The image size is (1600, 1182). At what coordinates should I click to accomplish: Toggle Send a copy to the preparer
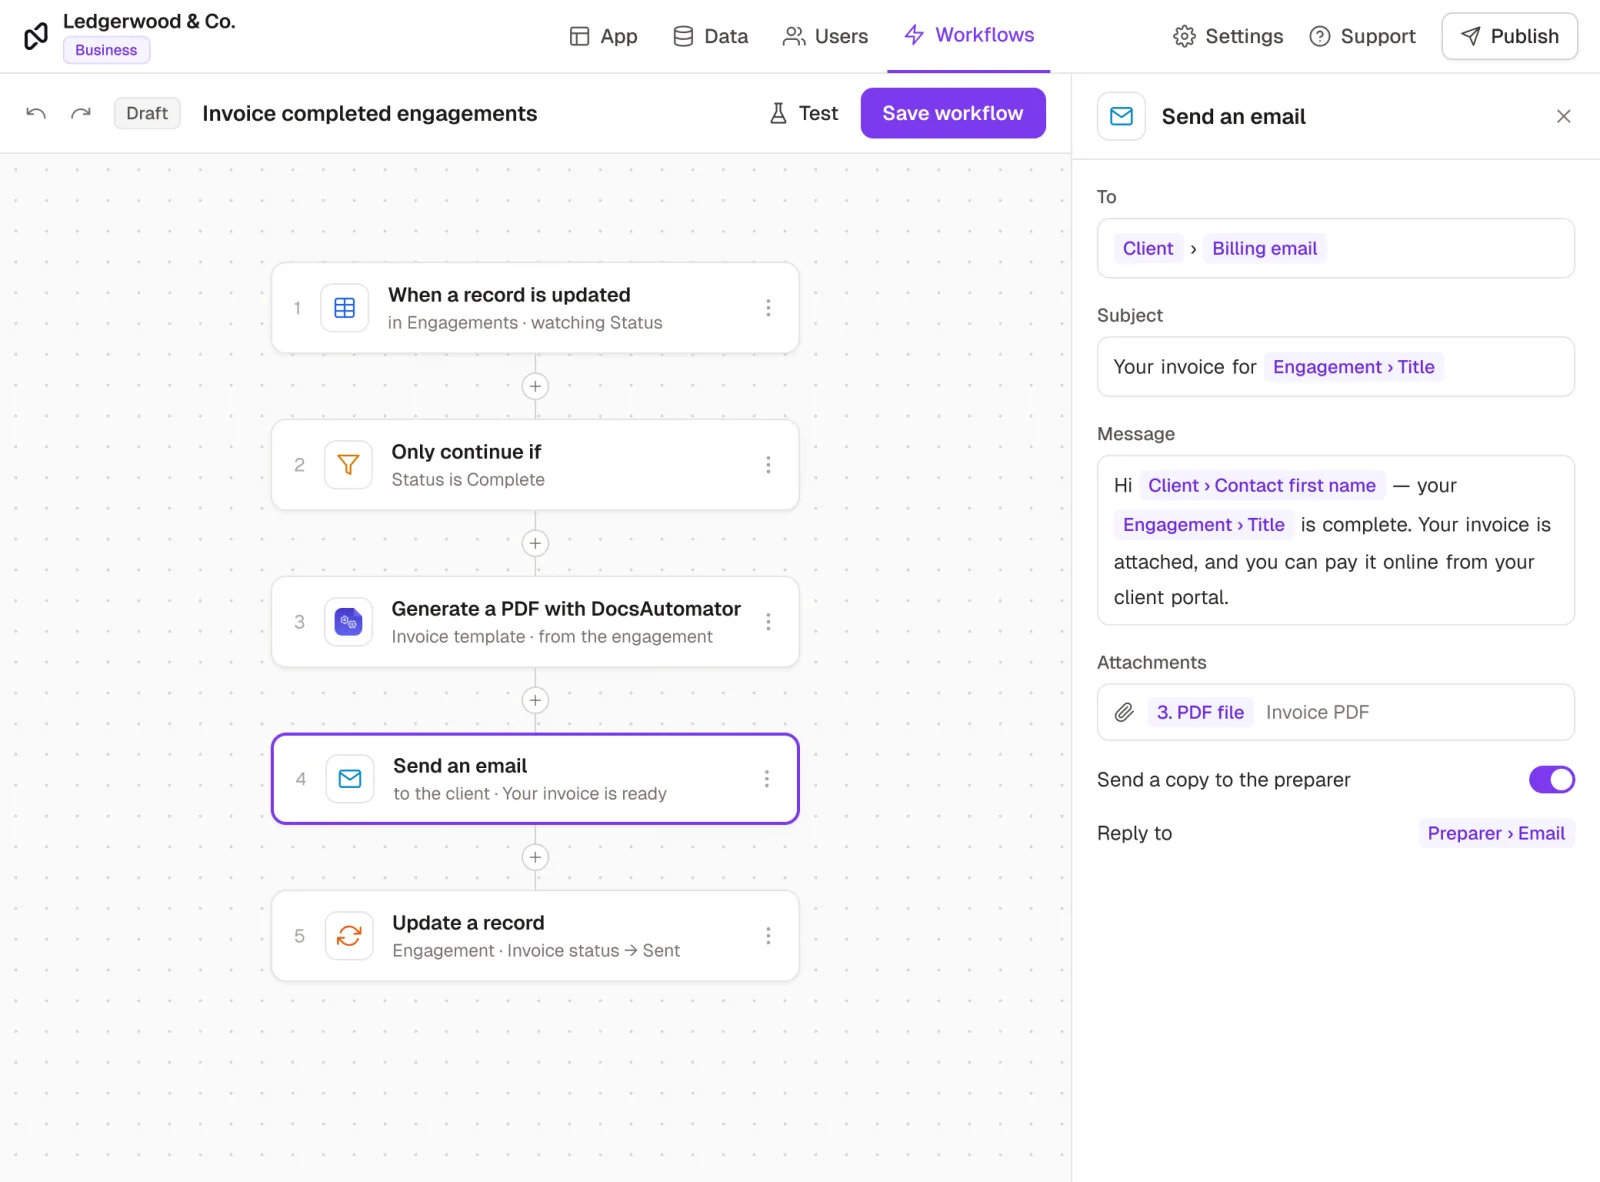click(x=1551, y=780)
